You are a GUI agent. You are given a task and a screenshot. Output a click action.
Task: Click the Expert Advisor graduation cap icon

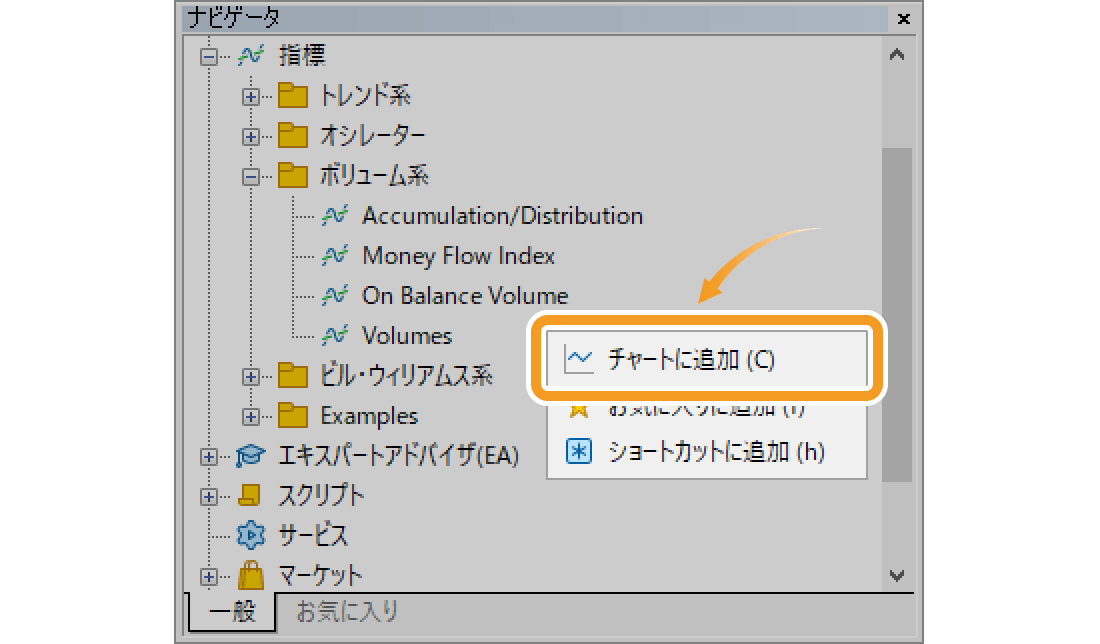(250, 456)
